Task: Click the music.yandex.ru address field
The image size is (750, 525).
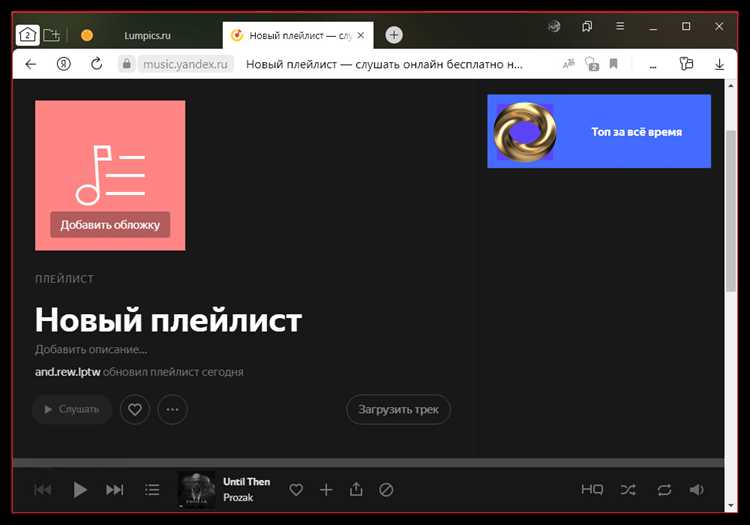Action: pos(186,64)
